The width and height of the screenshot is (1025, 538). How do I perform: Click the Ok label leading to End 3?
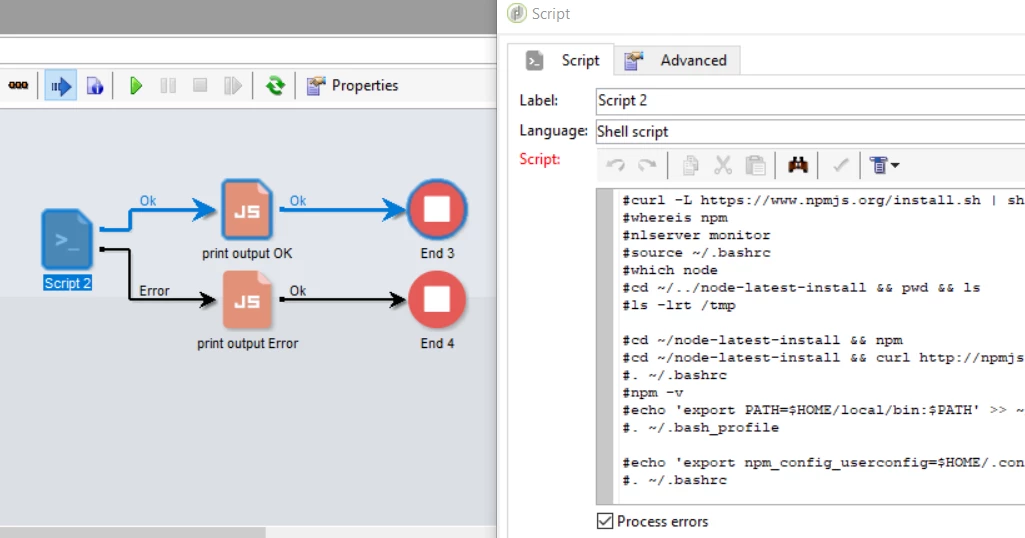coord(298,201)
